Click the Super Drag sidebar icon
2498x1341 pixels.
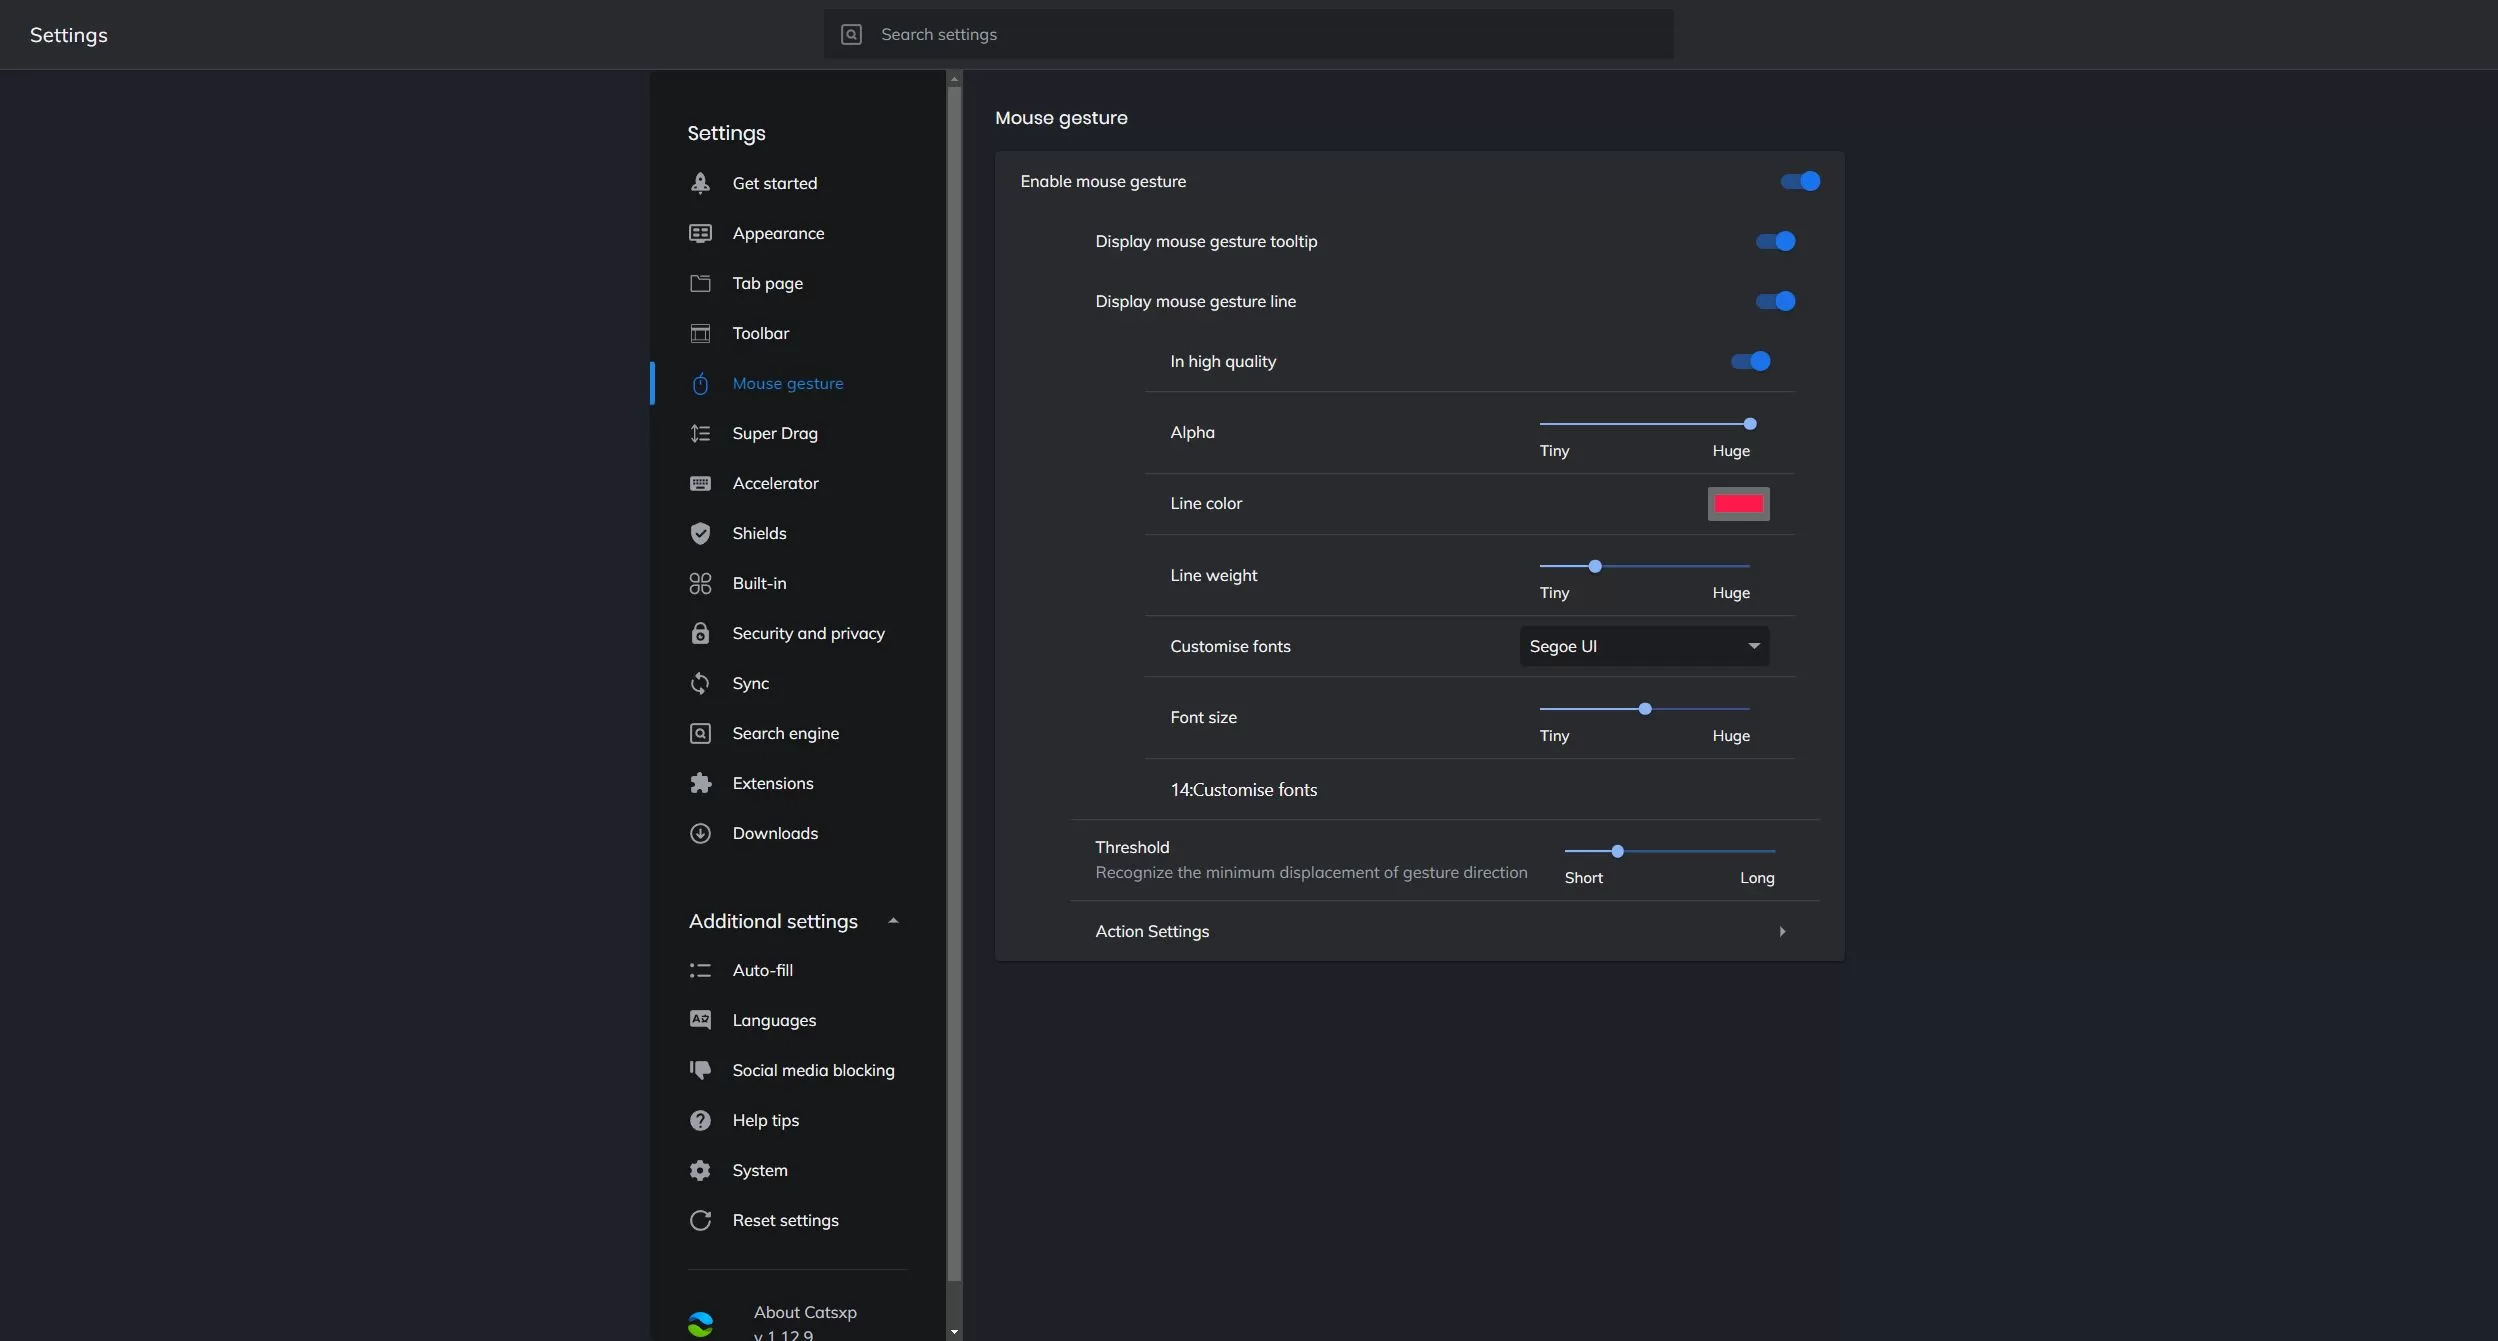click(701, 433)
